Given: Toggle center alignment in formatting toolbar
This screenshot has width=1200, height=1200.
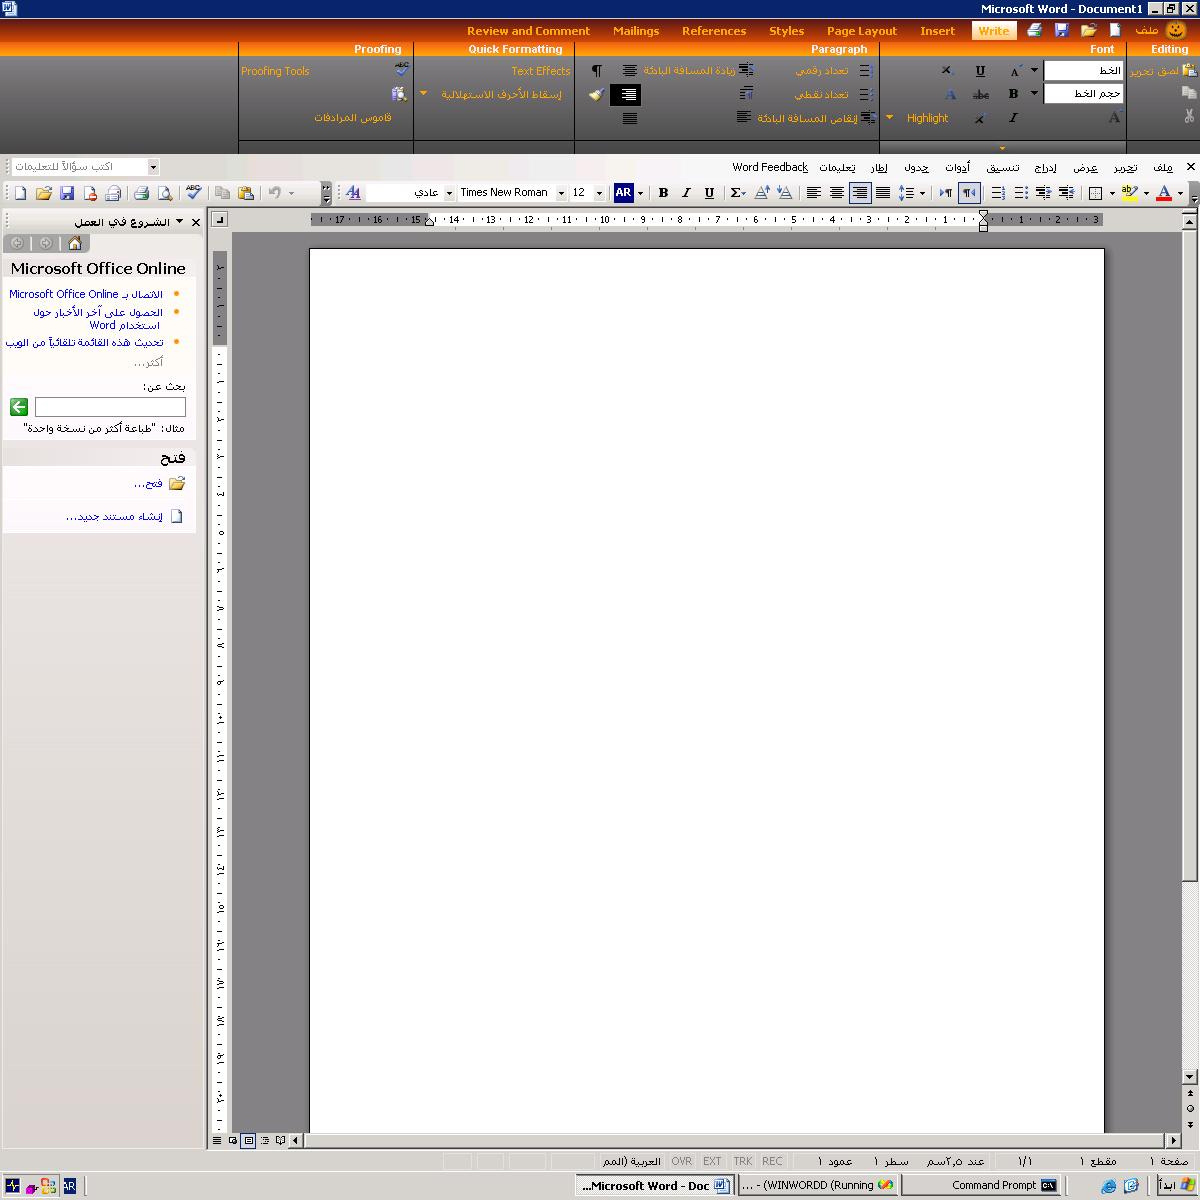Looking at the screenshot, I should click(837, 193).
